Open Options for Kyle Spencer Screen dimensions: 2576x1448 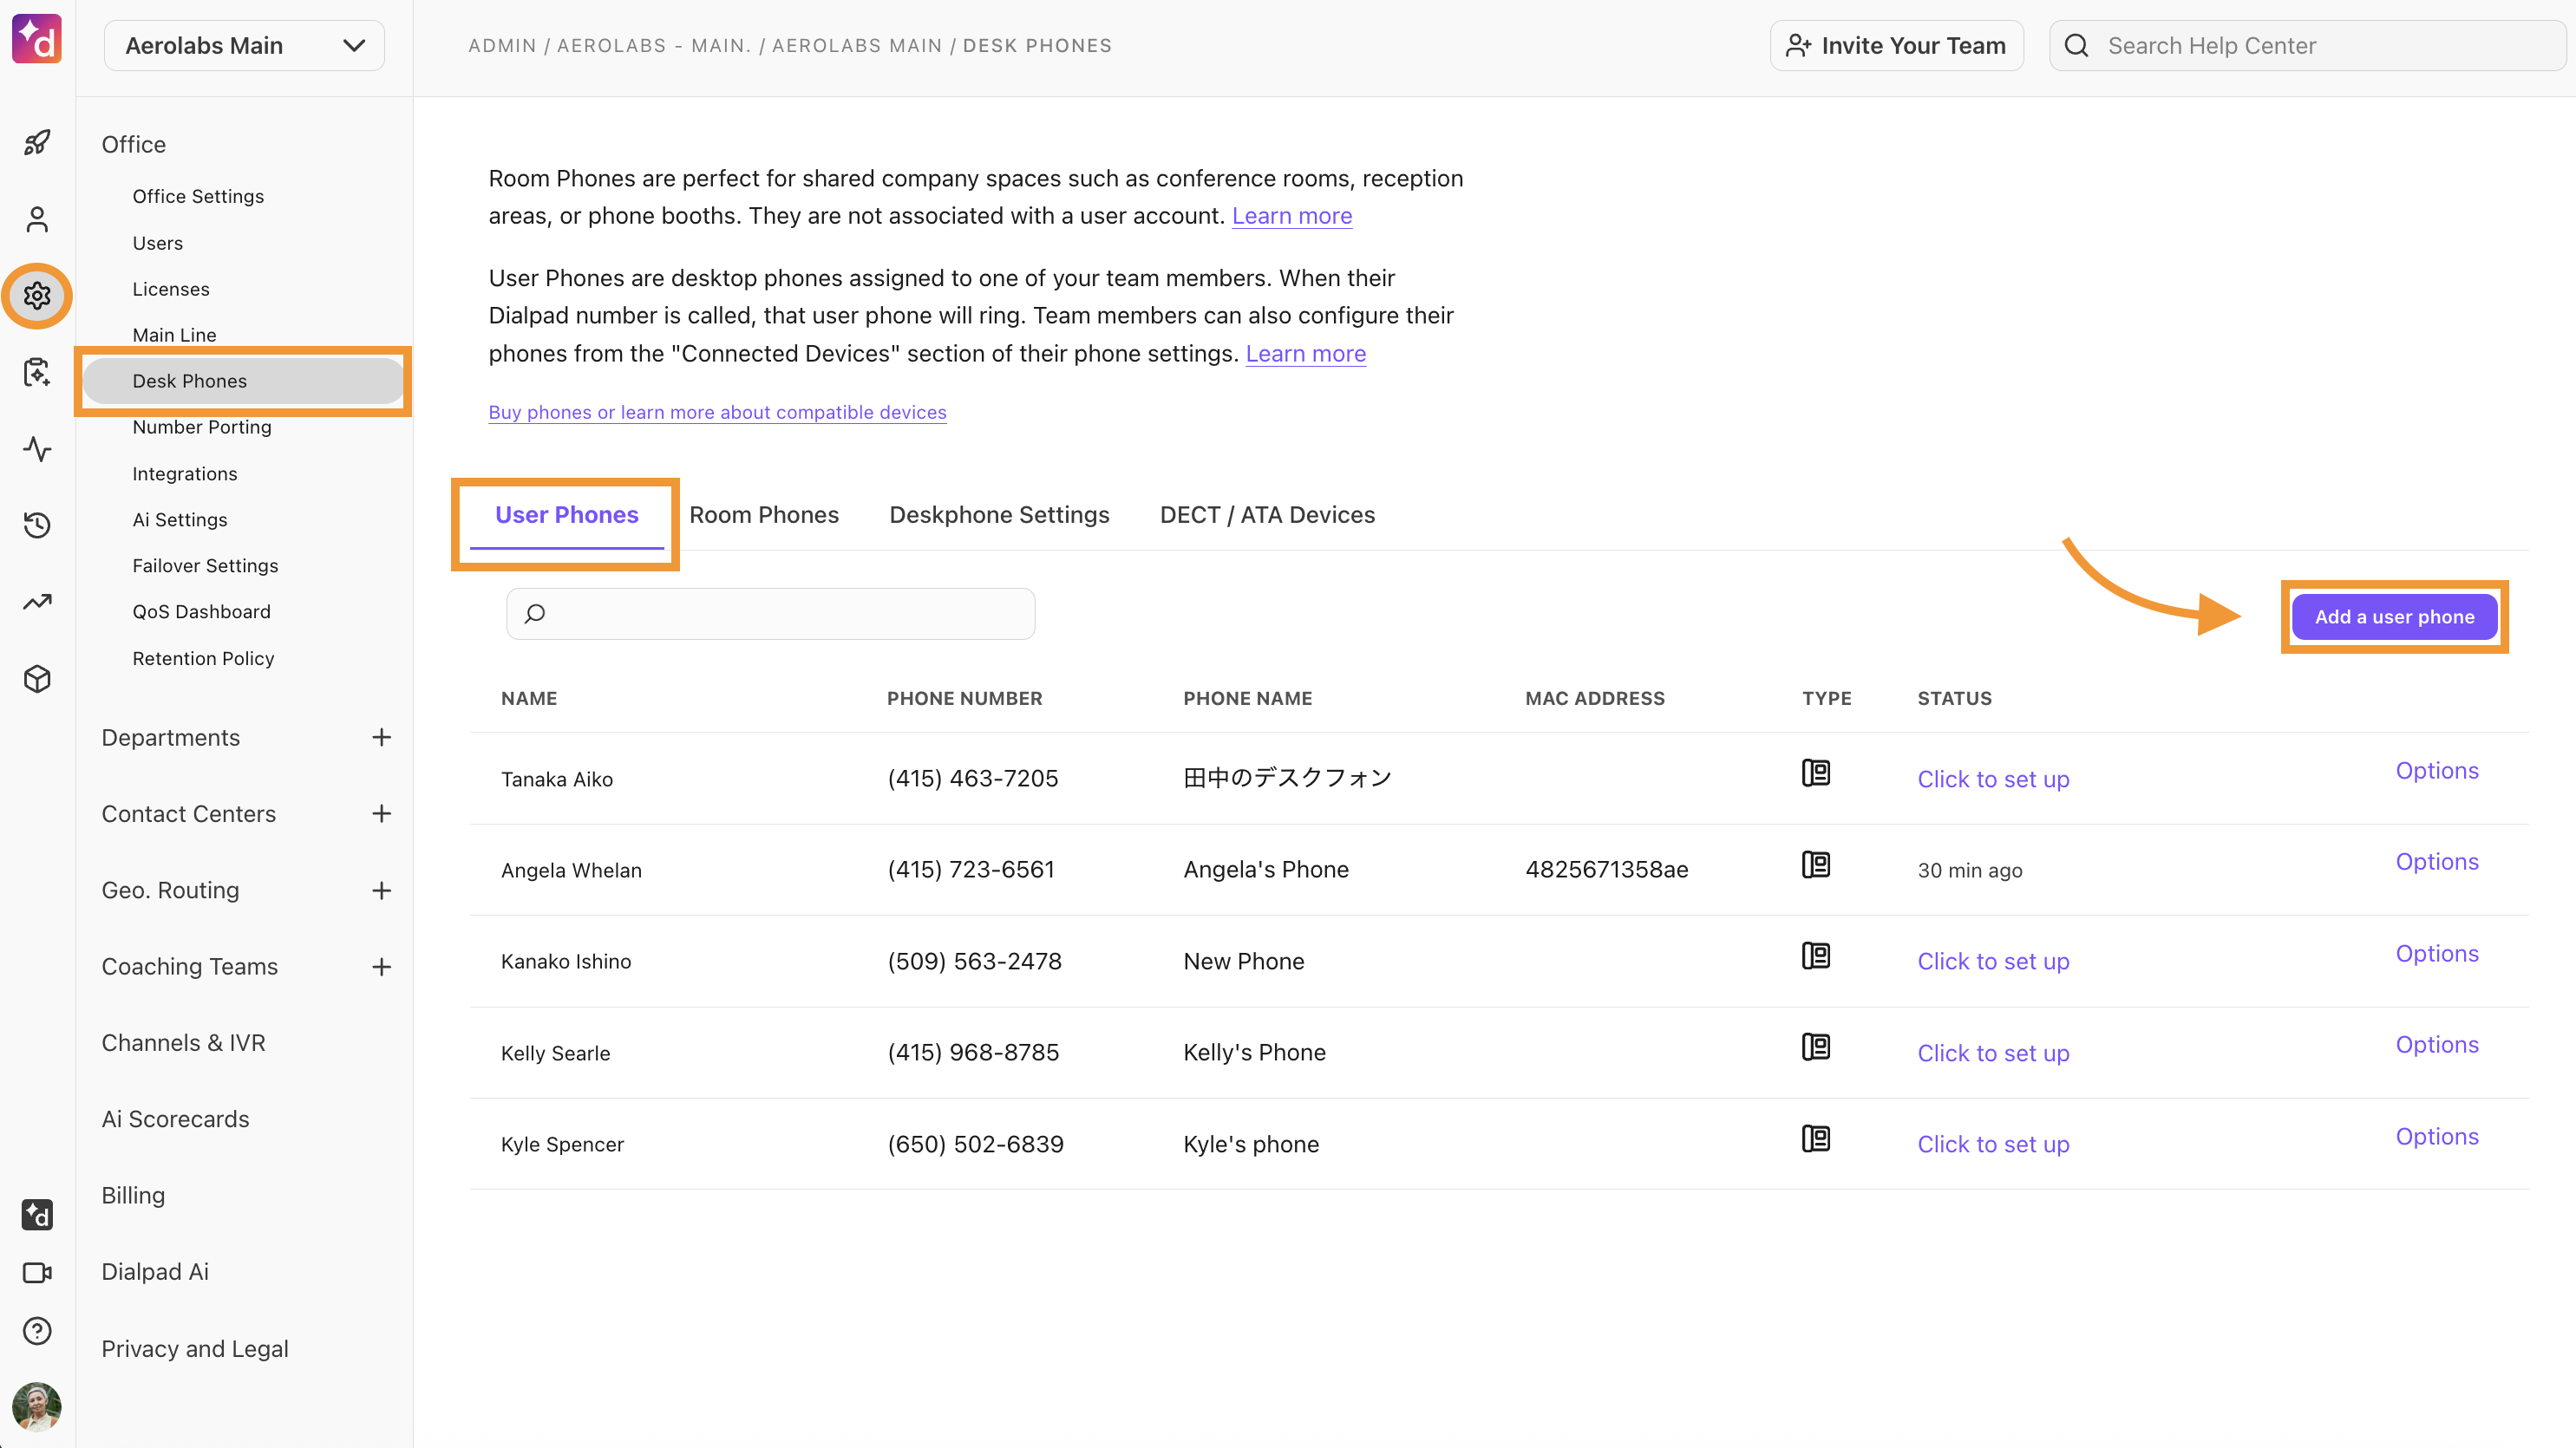click(x=2437, y=1137)
